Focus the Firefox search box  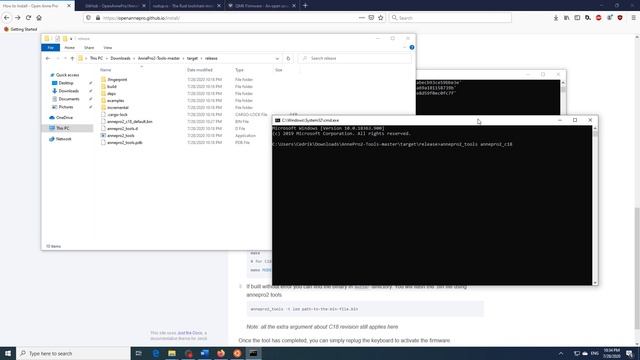pyautogui.click(x=450, y=18)
